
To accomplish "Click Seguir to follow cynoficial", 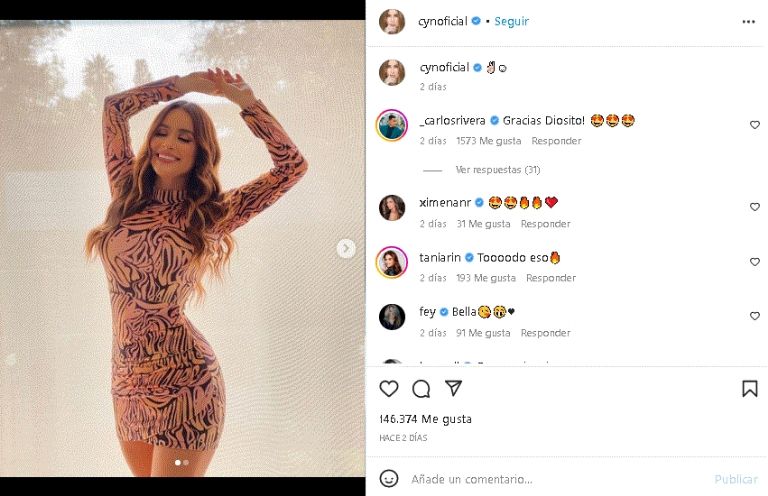I will [x=512, y=21].
